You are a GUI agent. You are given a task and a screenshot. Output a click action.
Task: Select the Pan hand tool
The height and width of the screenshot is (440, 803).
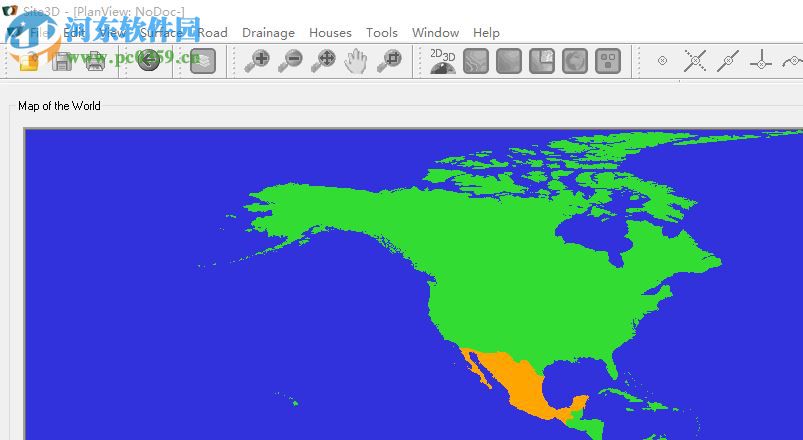click(x=355, y=61)
